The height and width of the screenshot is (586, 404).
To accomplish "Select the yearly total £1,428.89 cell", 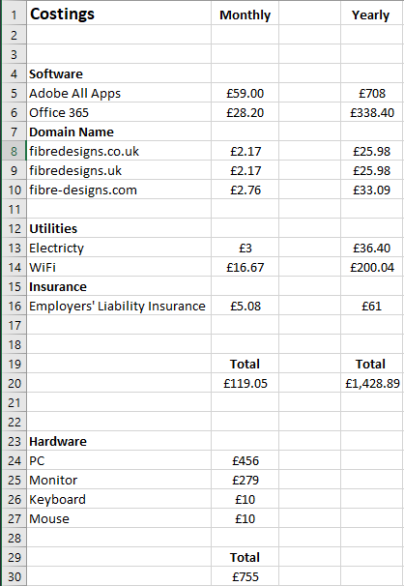I will click(371, 383).
